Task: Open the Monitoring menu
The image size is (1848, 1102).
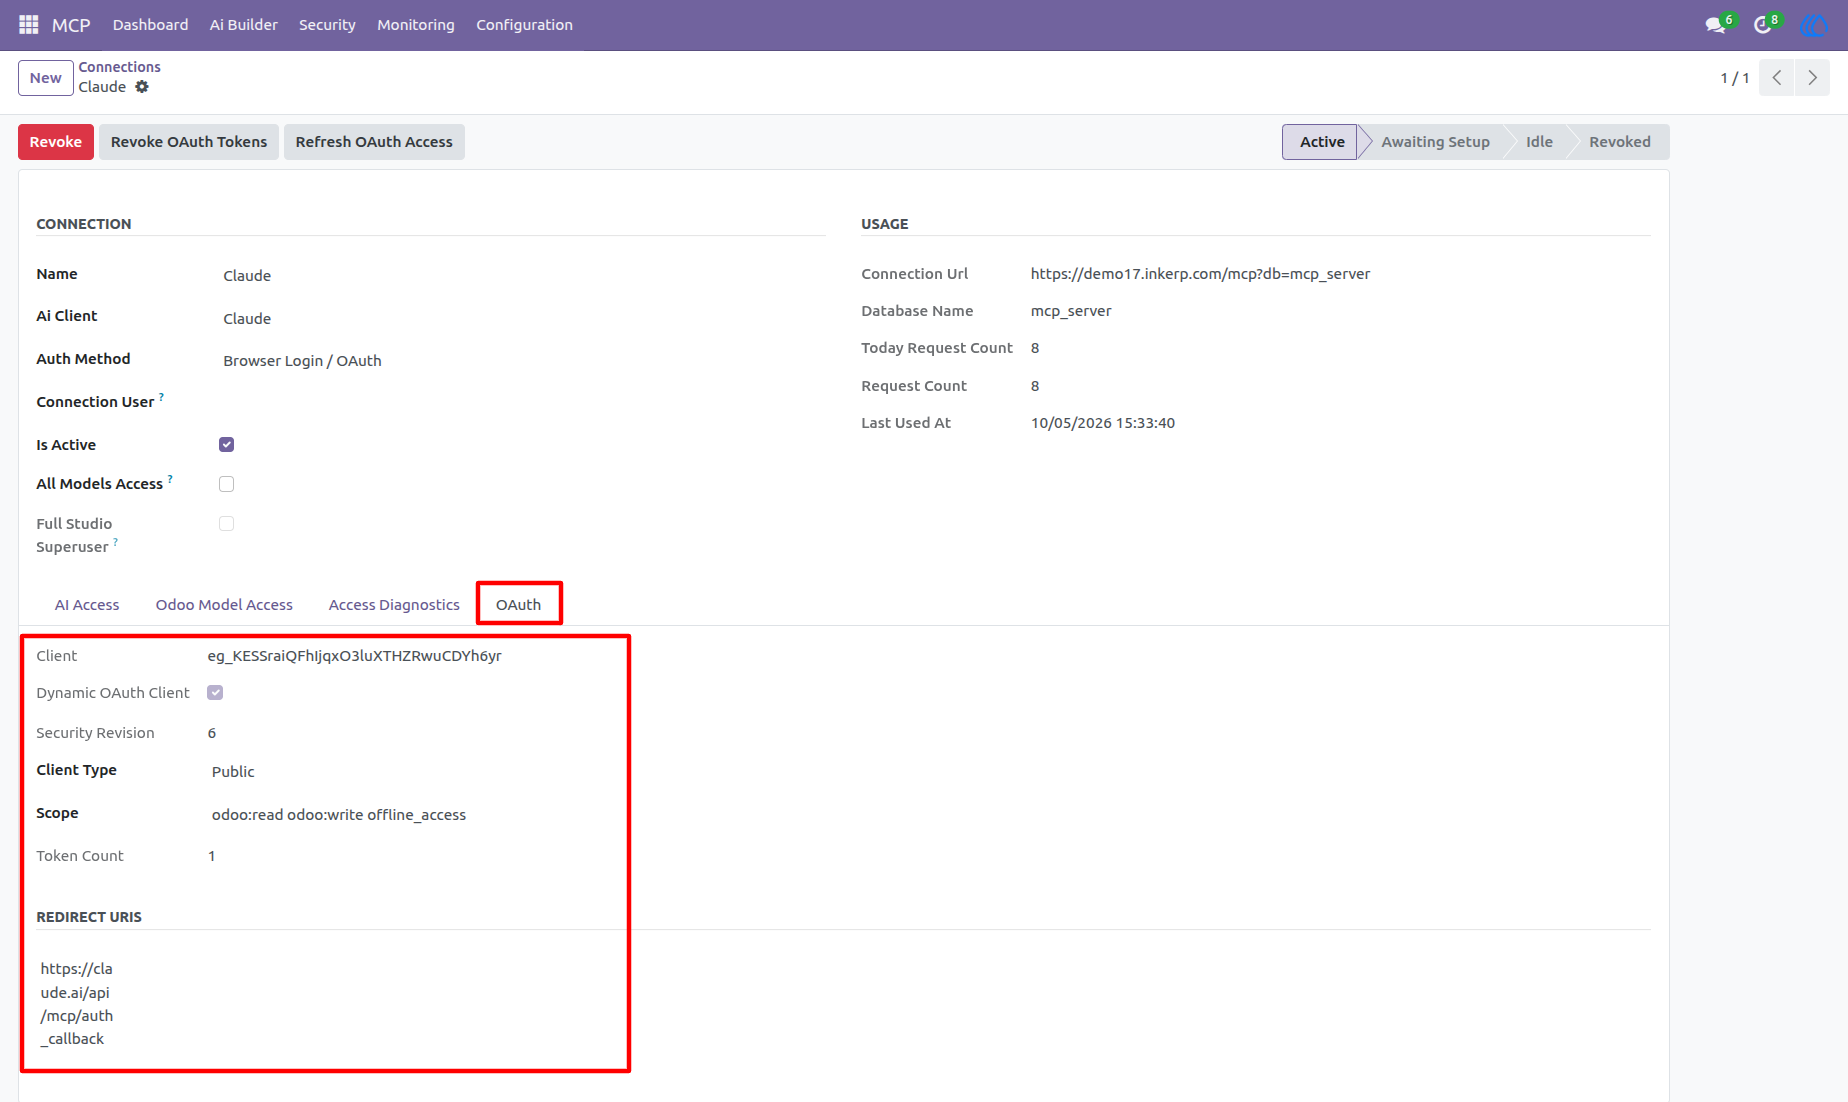Action: coord(416,25)
